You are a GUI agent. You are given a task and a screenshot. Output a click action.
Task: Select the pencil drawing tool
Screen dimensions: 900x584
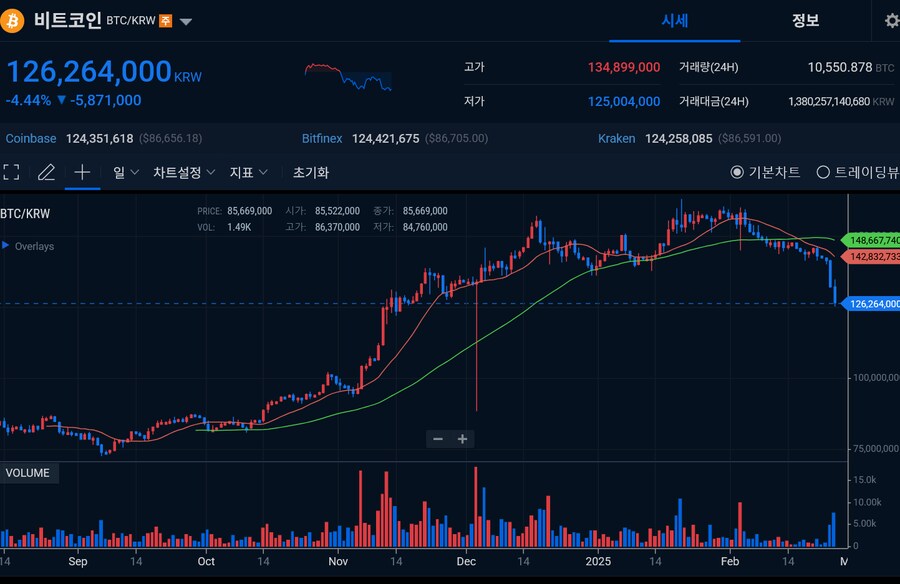pos(46,172)
